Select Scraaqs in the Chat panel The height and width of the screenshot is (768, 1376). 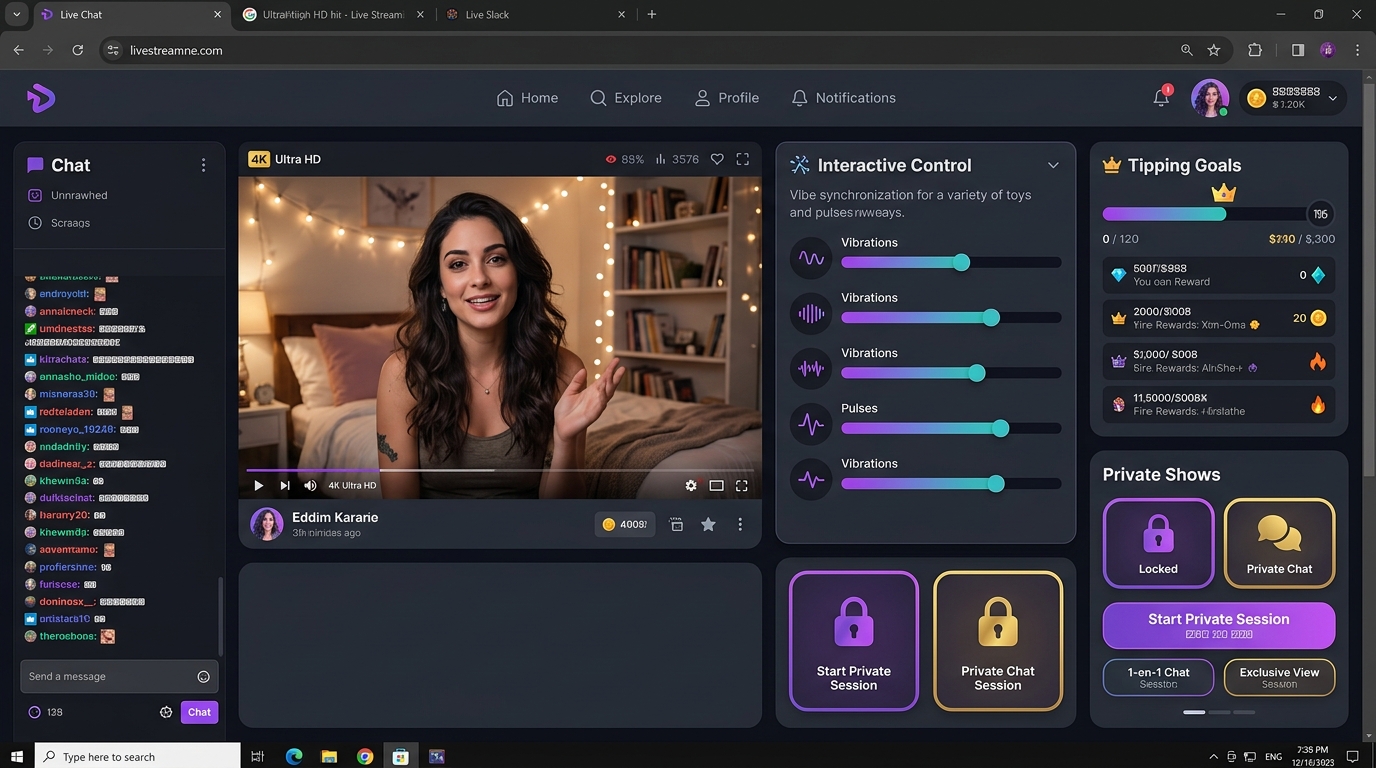(59, 223)
